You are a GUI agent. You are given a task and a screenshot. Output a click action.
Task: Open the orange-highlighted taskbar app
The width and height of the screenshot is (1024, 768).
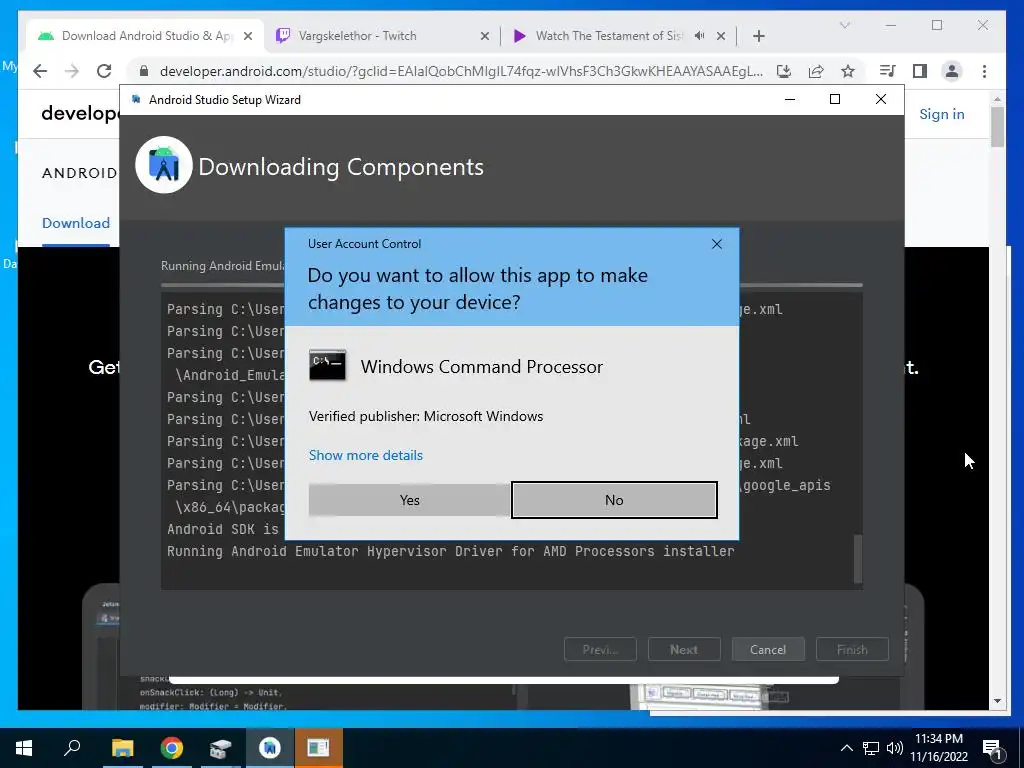tap(319, 748)
